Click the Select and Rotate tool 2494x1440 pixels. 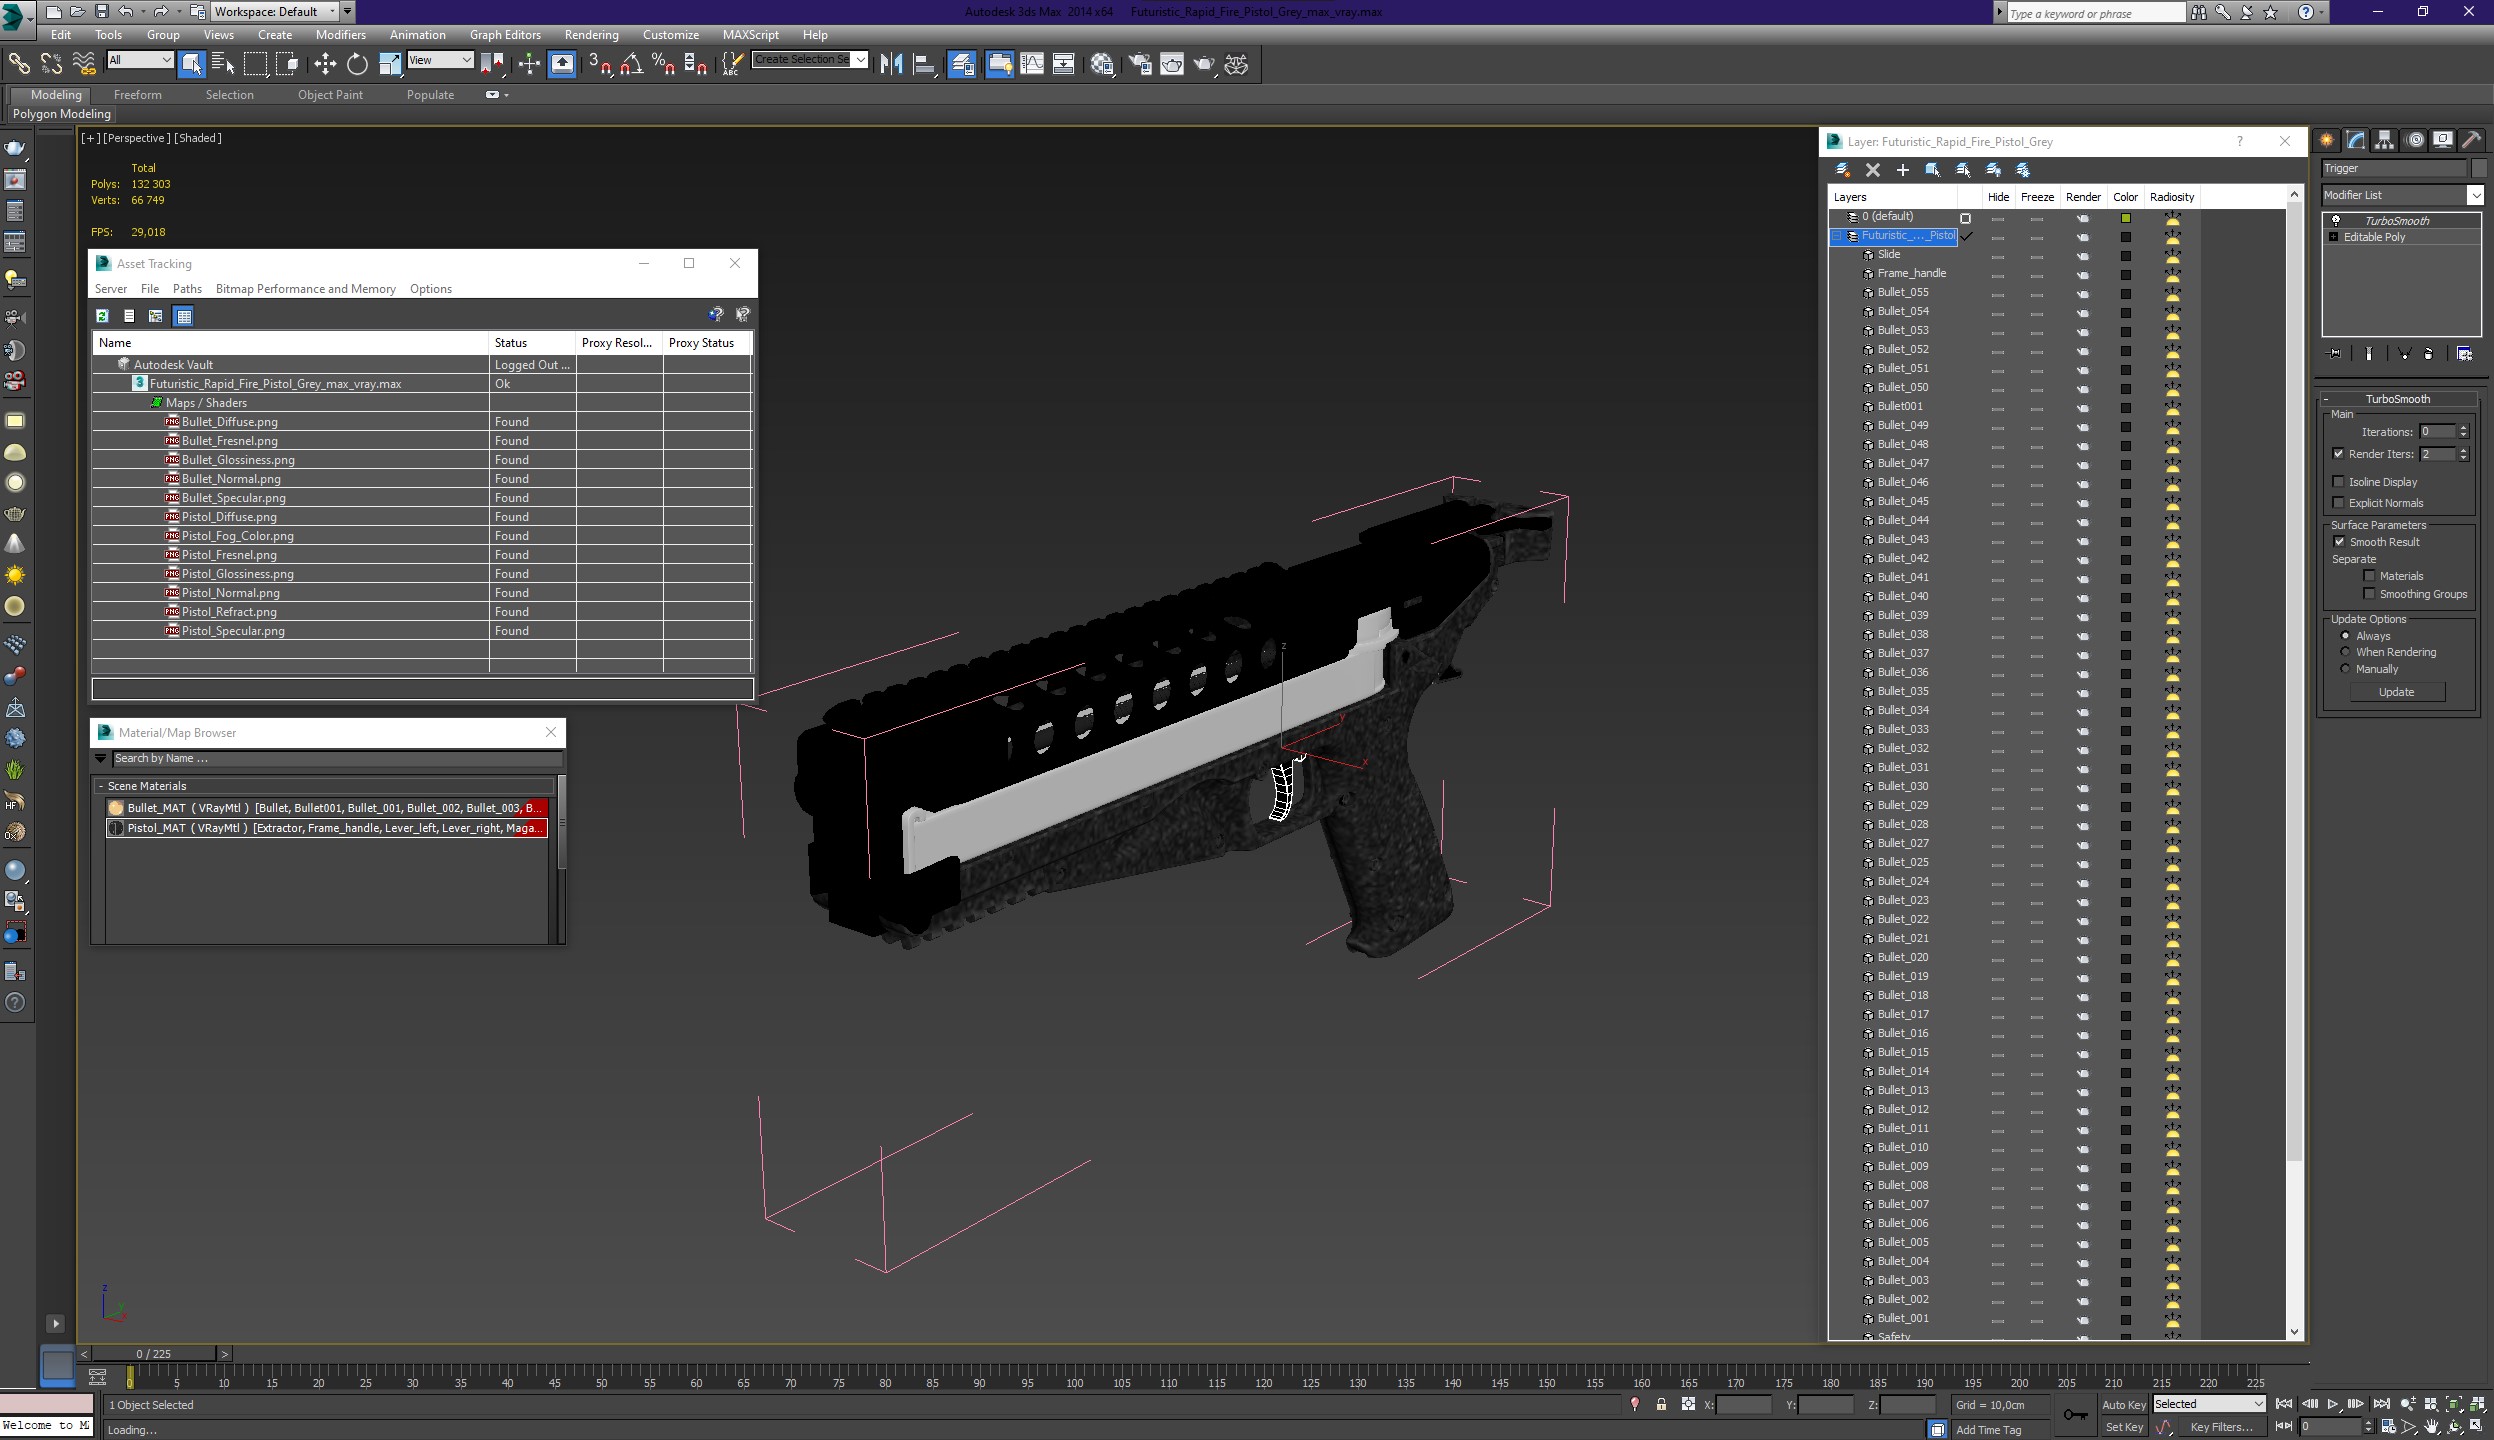[x=355, y=63]
